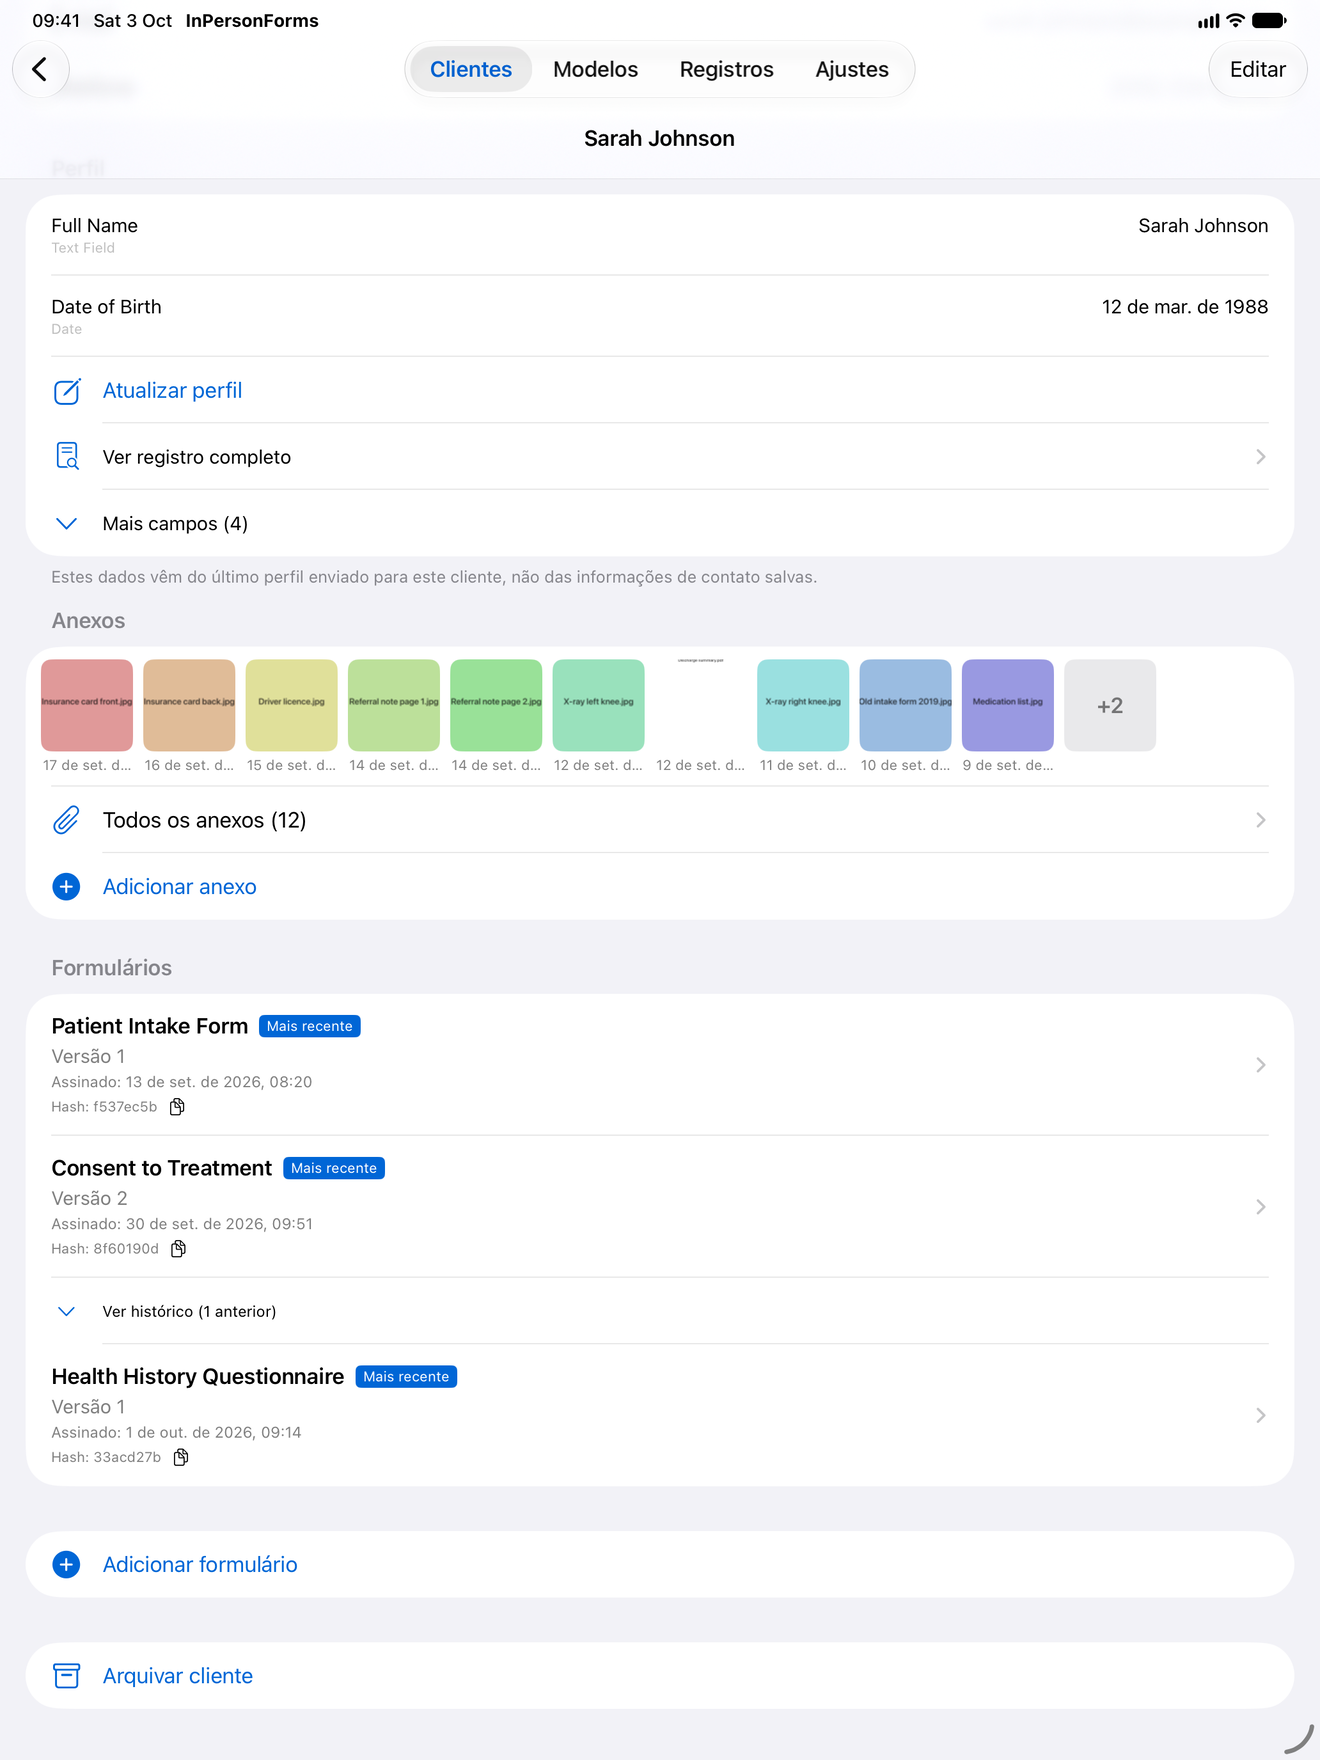Click the paperclip icon for Todos os anexos
The image size is (1320, 1760).
[66, 820]
